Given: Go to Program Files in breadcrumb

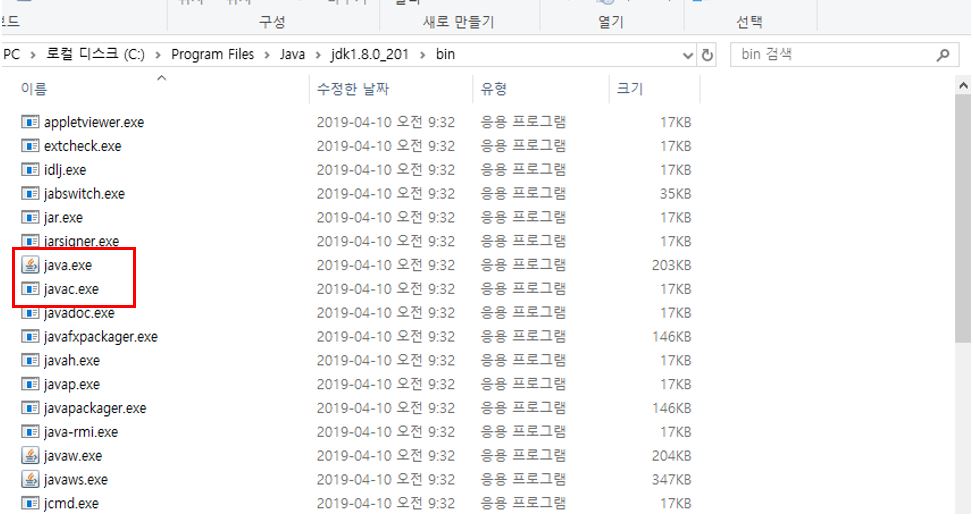Looking at the screenshot, I should (213, 55).
